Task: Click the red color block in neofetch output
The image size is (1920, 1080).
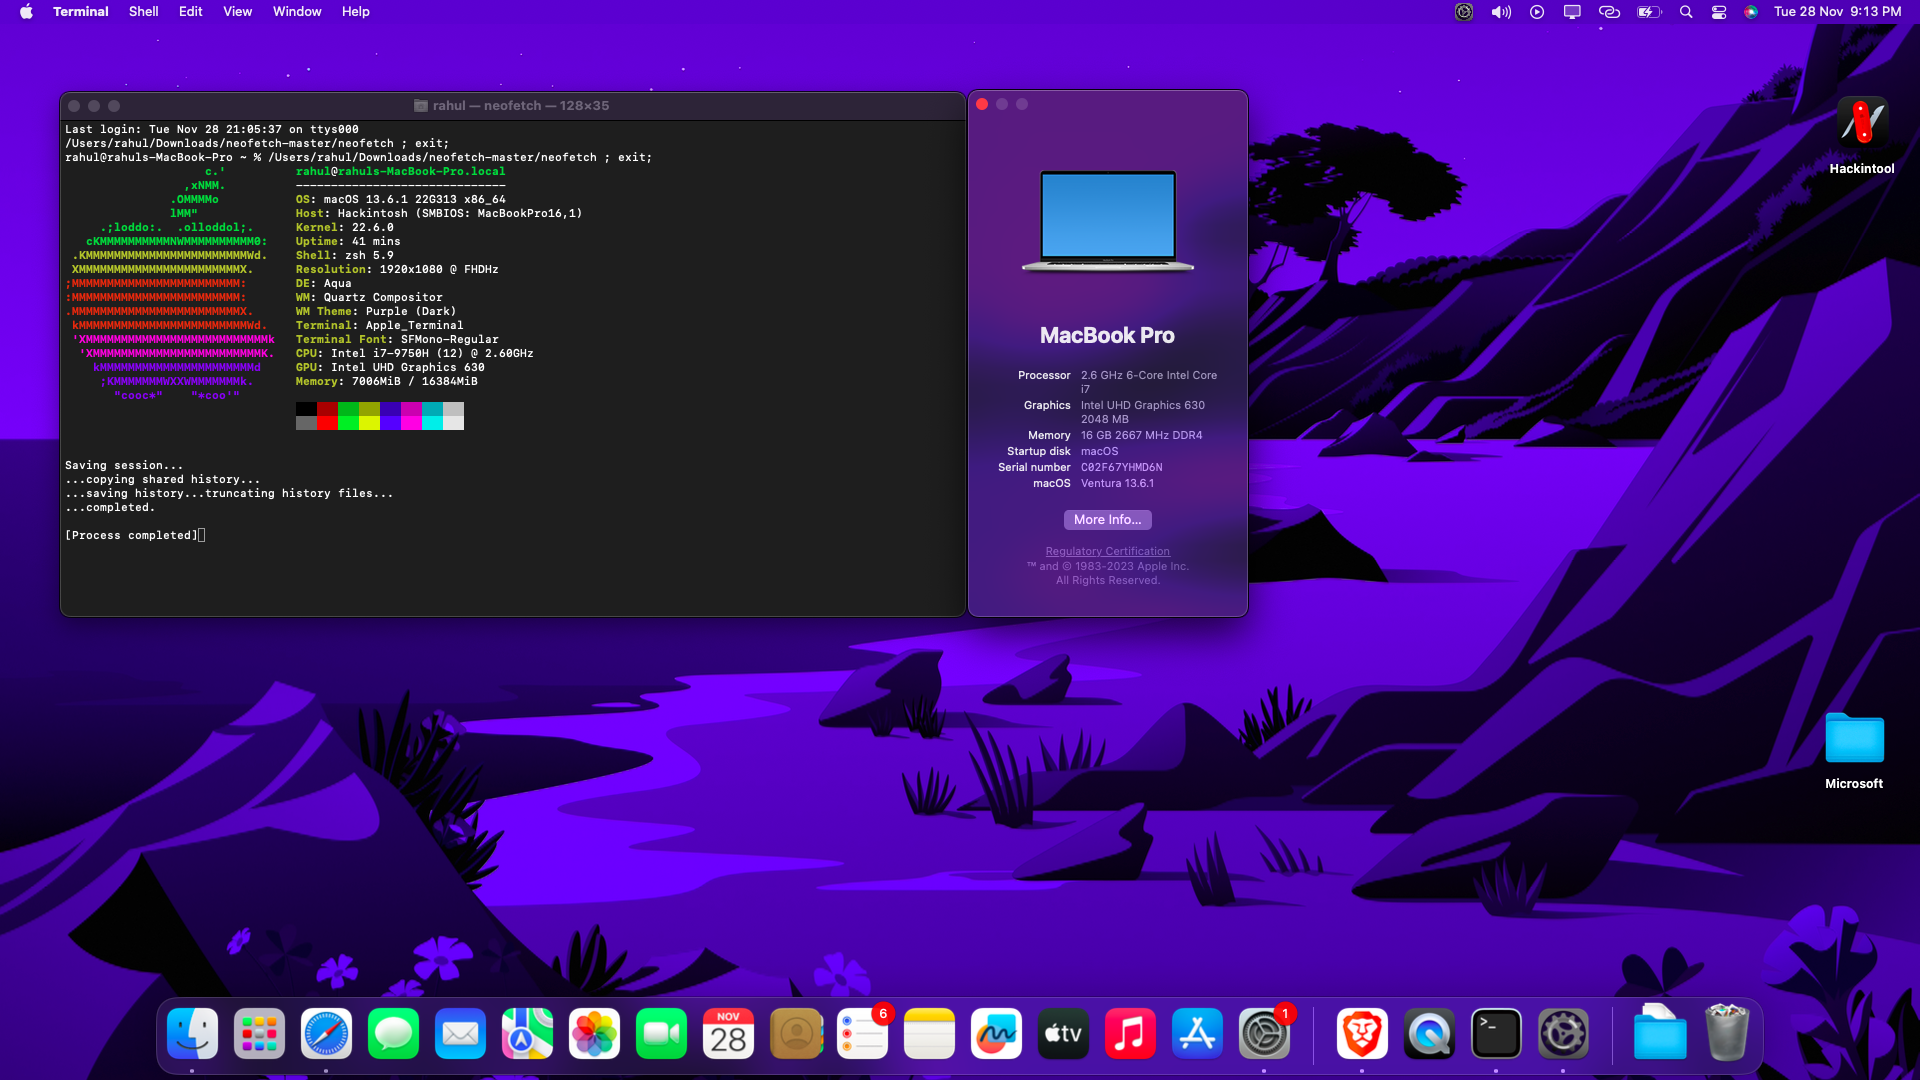Action: [x=327, y=409]
